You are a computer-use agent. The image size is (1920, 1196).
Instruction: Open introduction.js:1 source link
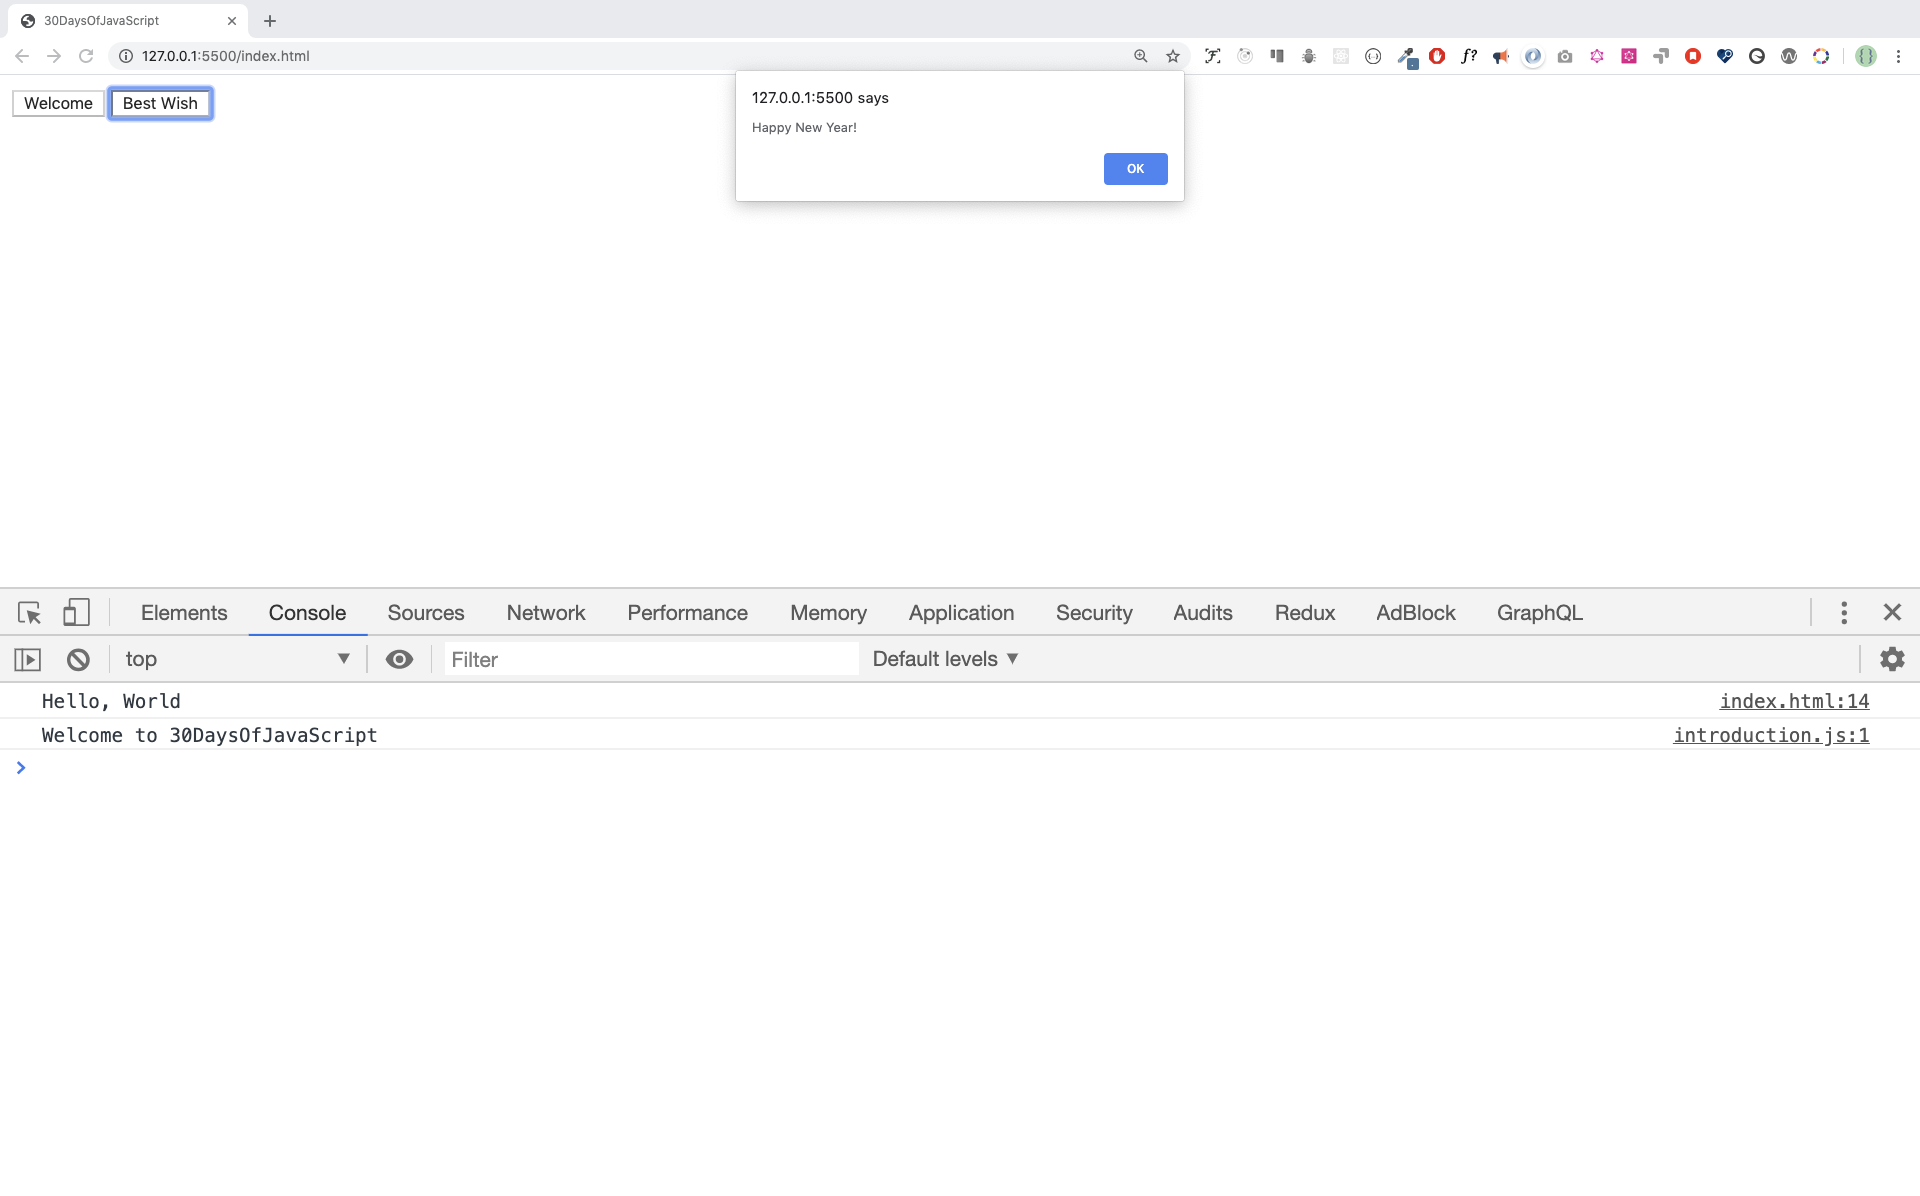(1771, 735)
